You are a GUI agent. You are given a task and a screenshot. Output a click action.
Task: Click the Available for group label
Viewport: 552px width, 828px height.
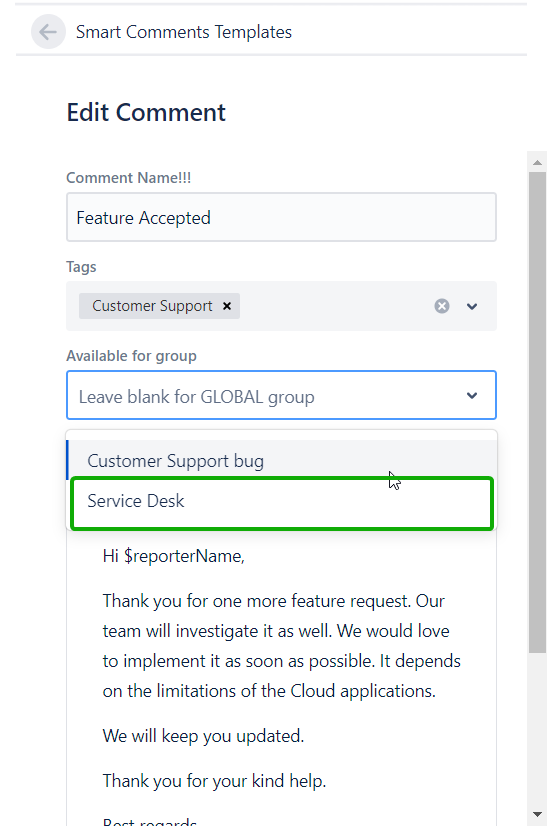(x=132, y=356)
